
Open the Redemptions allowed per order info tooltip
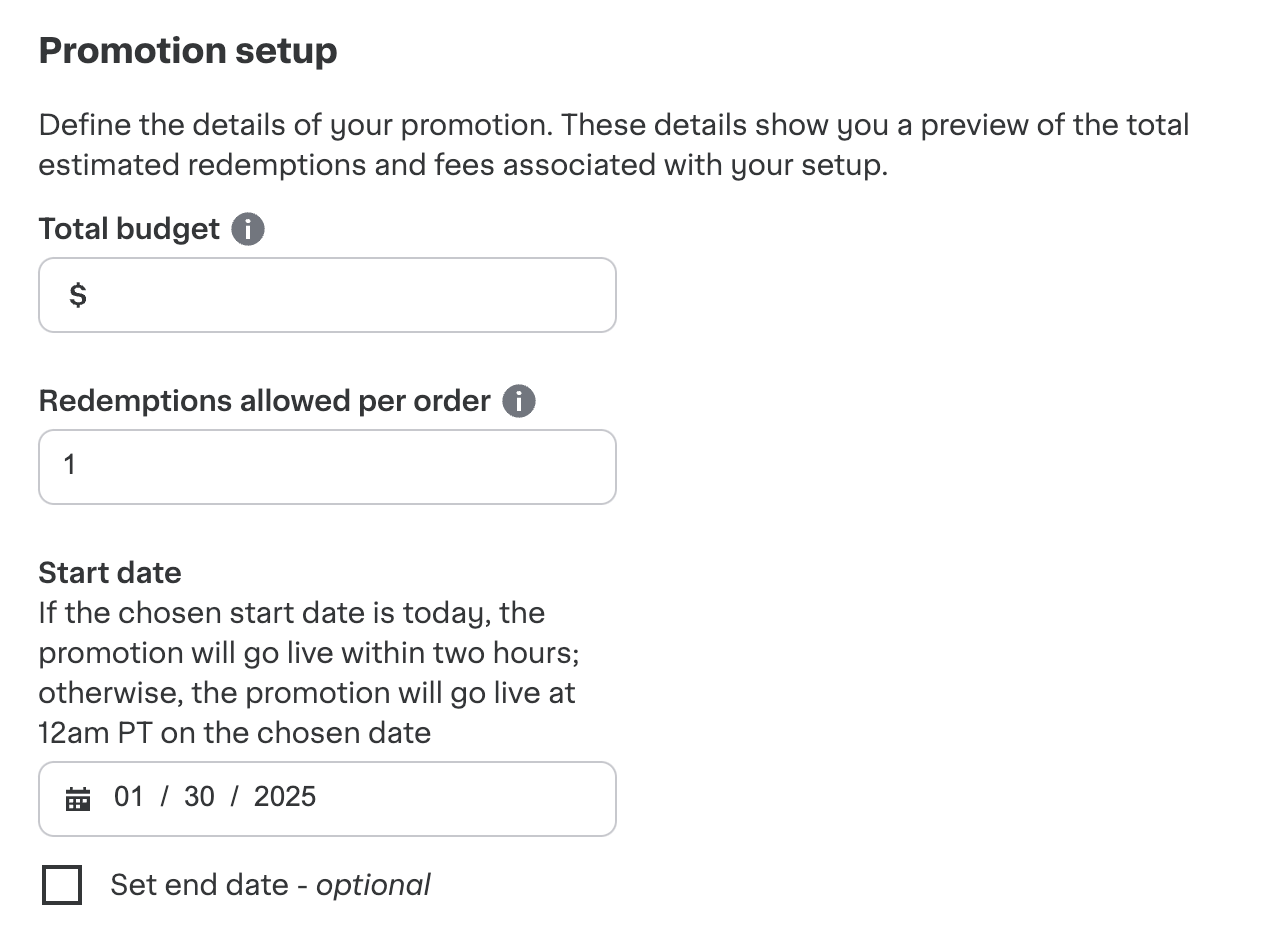[x=519, y=402]
